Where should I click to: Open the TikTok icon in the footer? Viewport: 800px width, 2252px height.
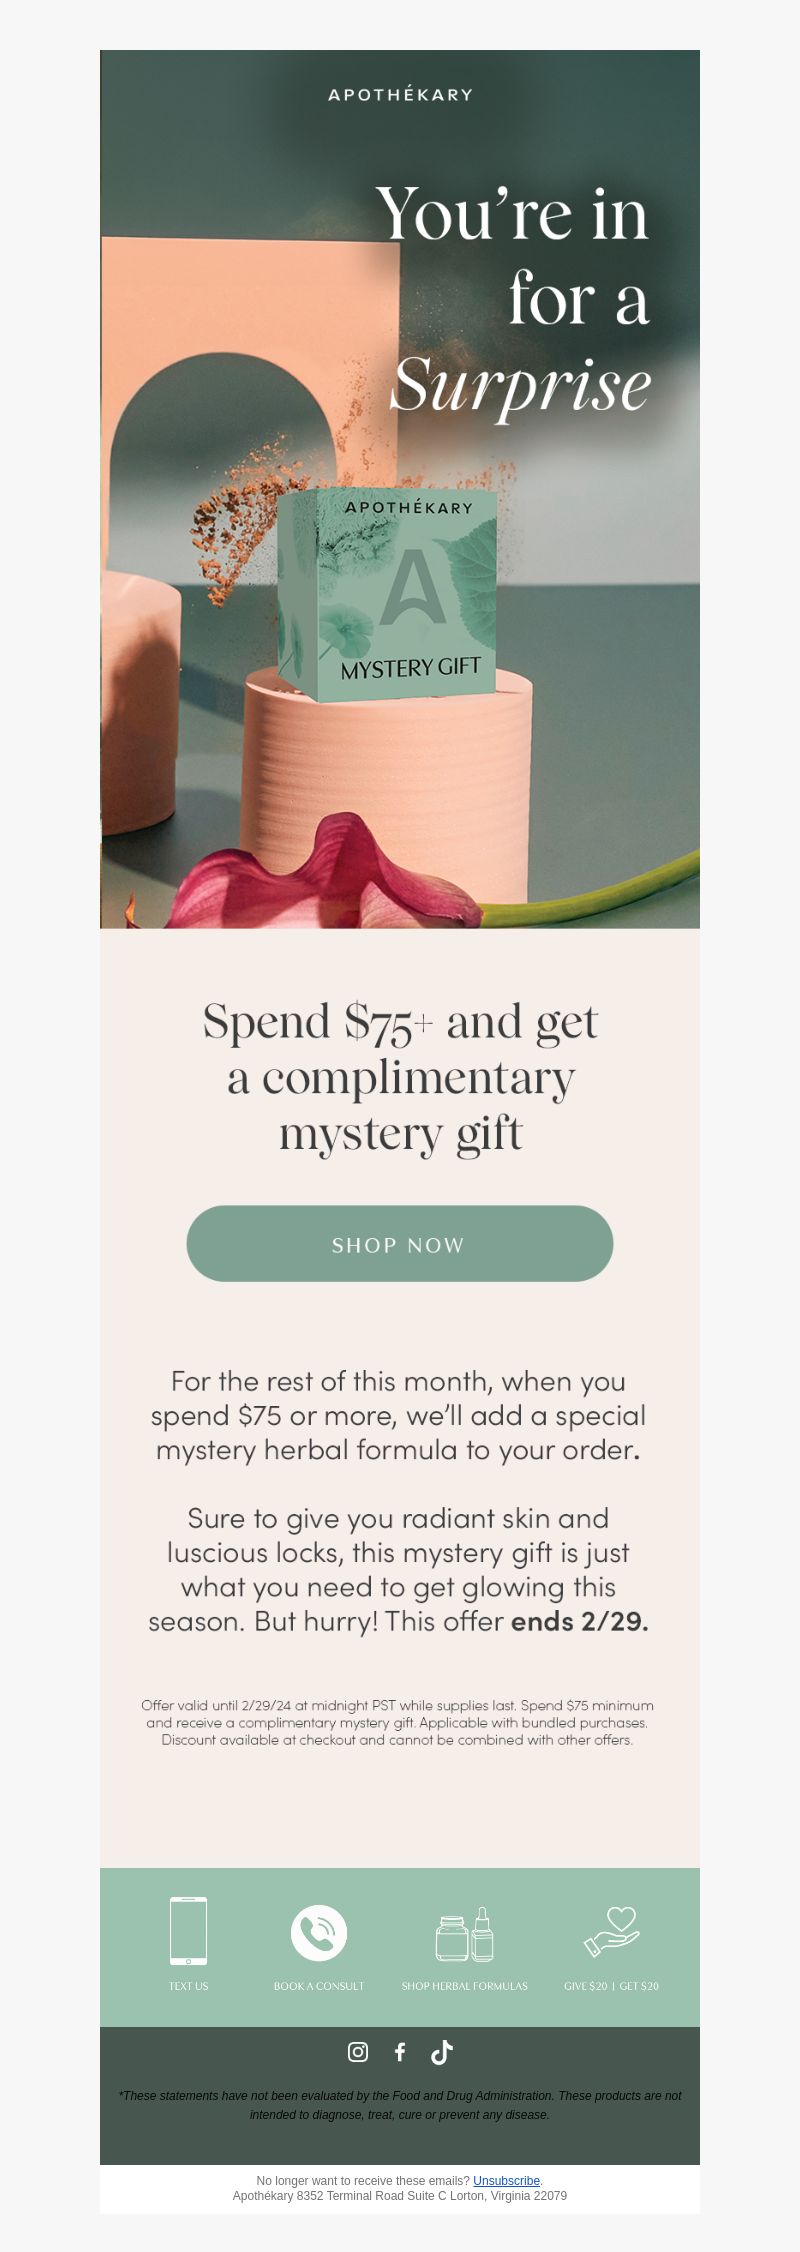point(441,2052)
